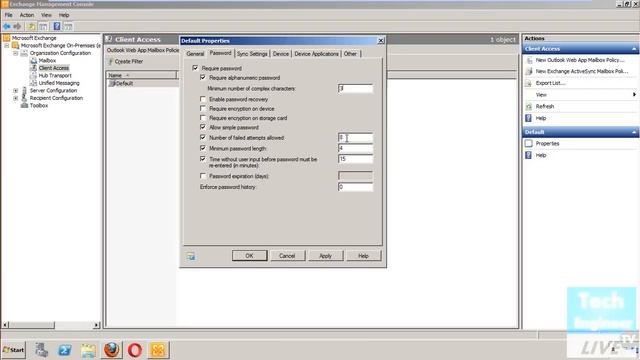Image resolution: width=640 pixels, height=360 pixels.
Task: Click the blue Help toolbar icon
Action: coord(57,27)
